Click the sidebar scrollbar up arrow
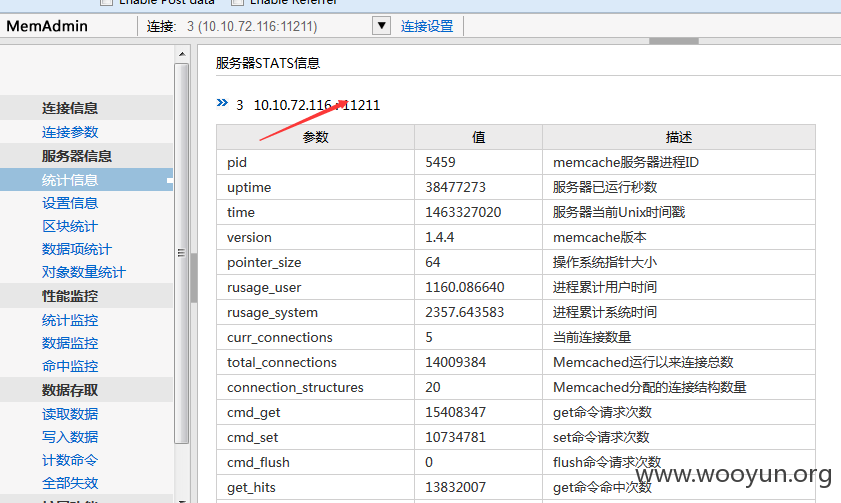 point(182,54)
